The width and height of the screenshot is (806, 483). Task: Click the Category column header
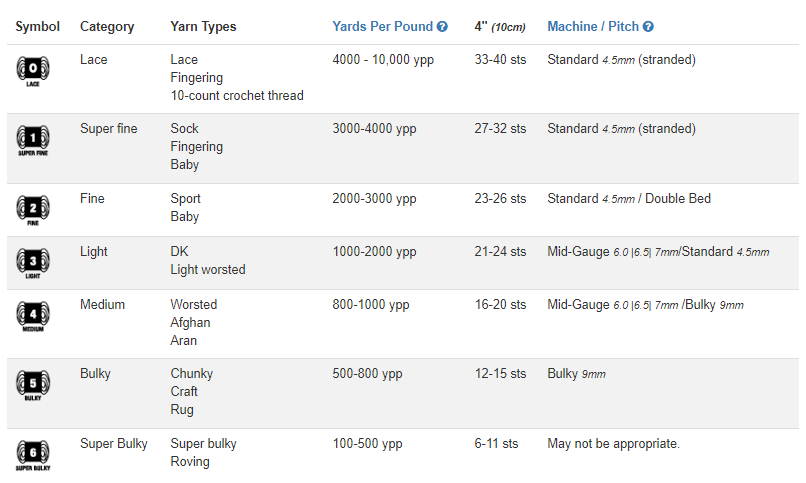click(107, 27)
